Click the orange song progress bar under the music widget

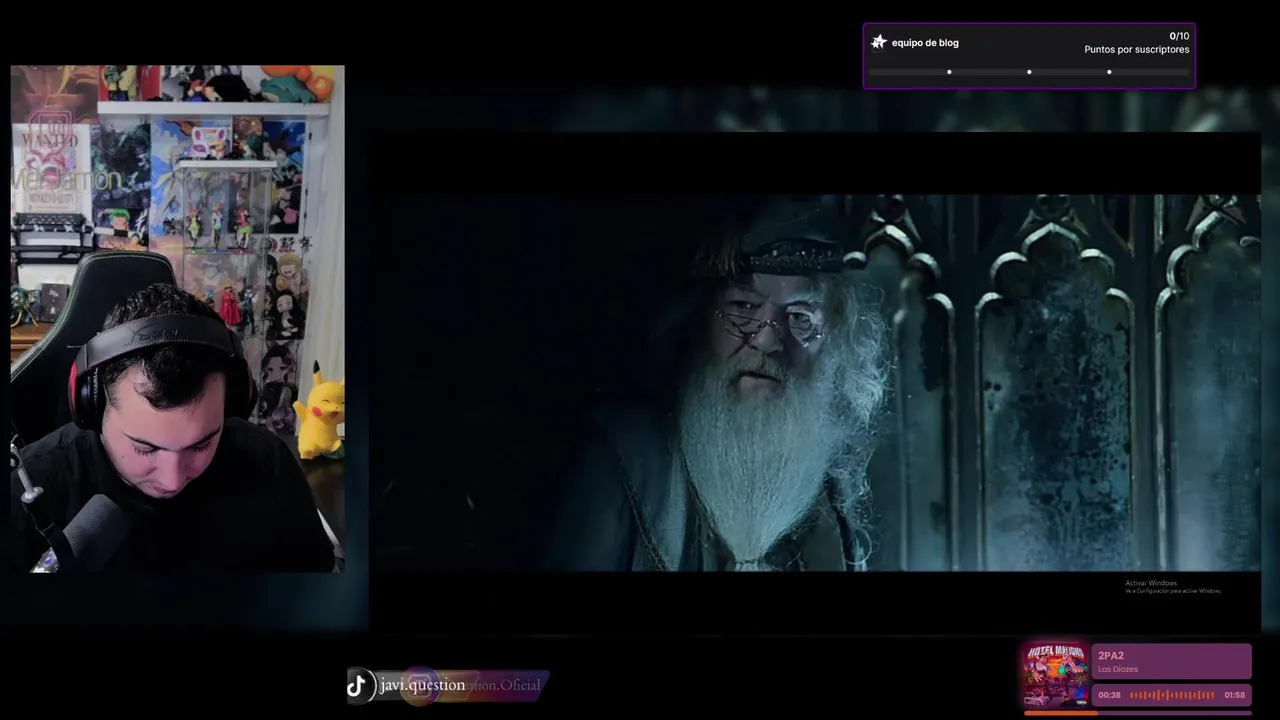click(x=1138, y=713)
